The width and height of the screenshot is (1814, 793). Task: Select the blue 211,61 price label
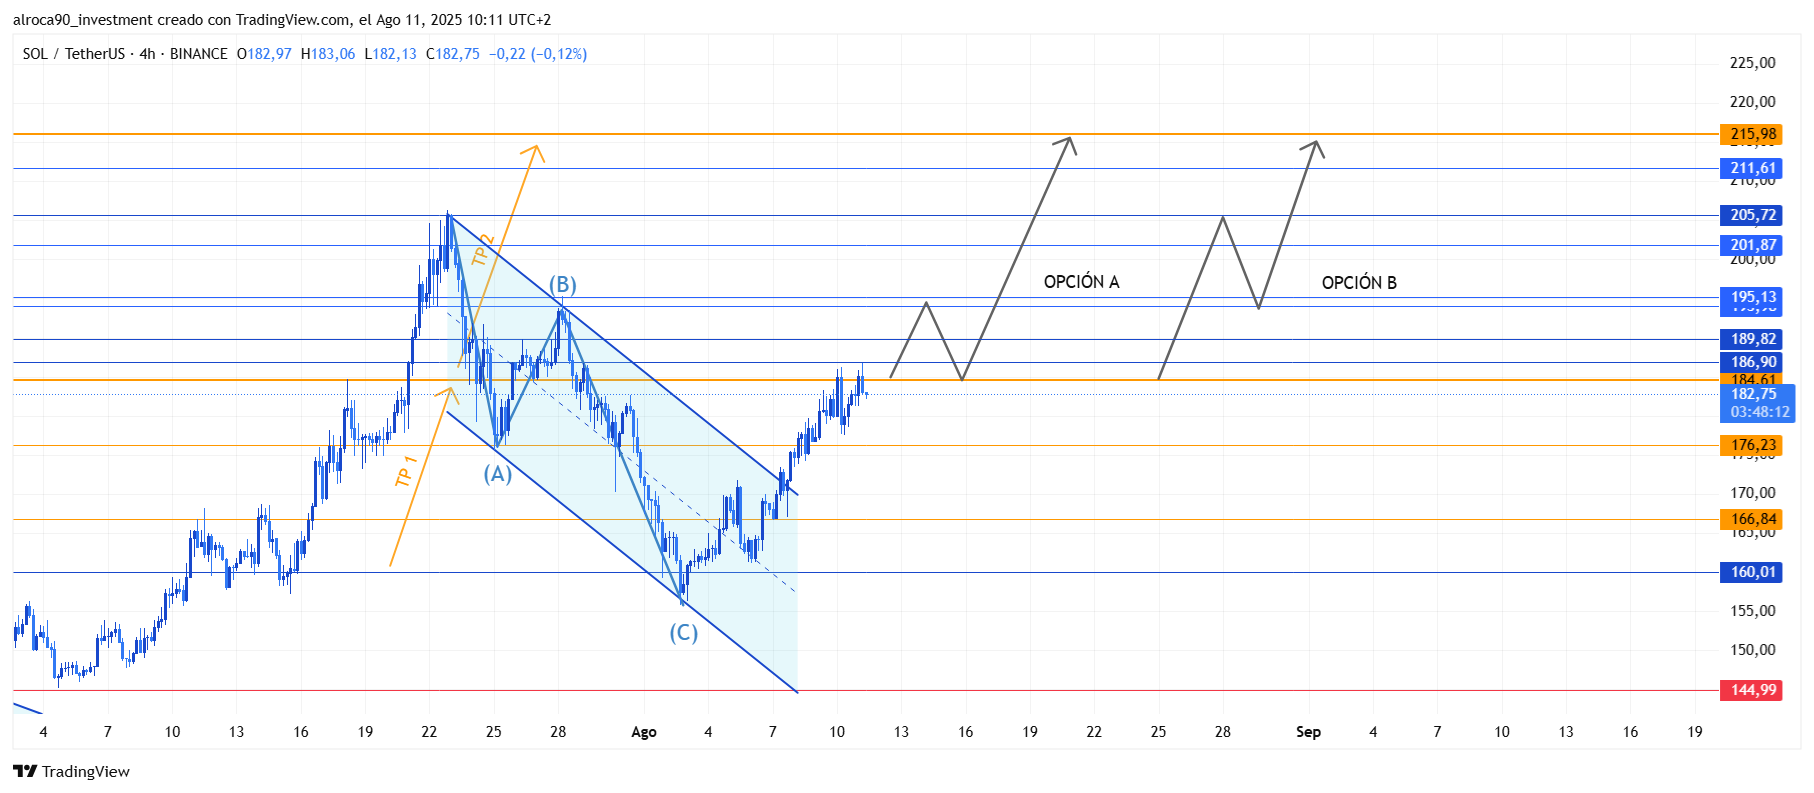point(1753,168)
